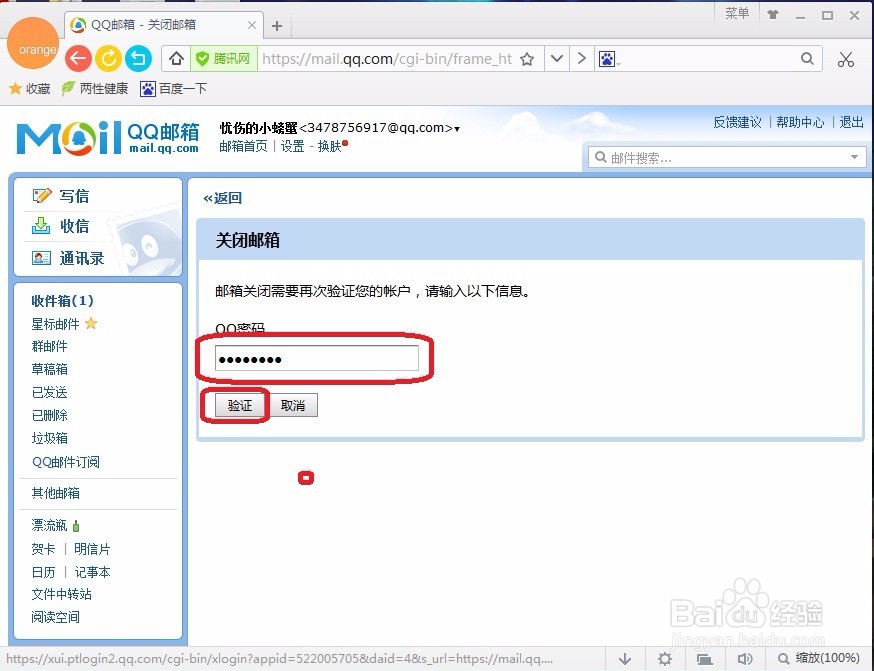Open the address bar history dropdown chevron
874x671 pixels.
557,59
